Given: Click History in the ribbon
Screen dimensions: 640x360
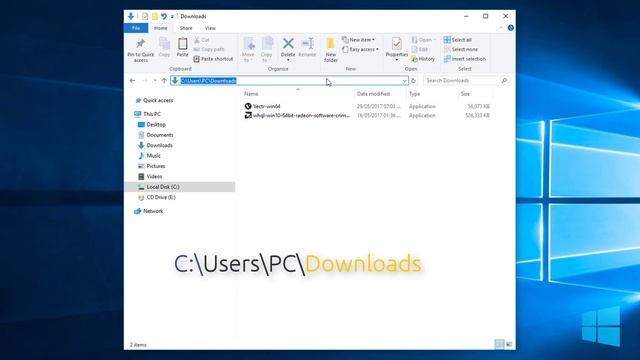Looking at the screenshot, I should pyautogui.click(x=423, y=59).
